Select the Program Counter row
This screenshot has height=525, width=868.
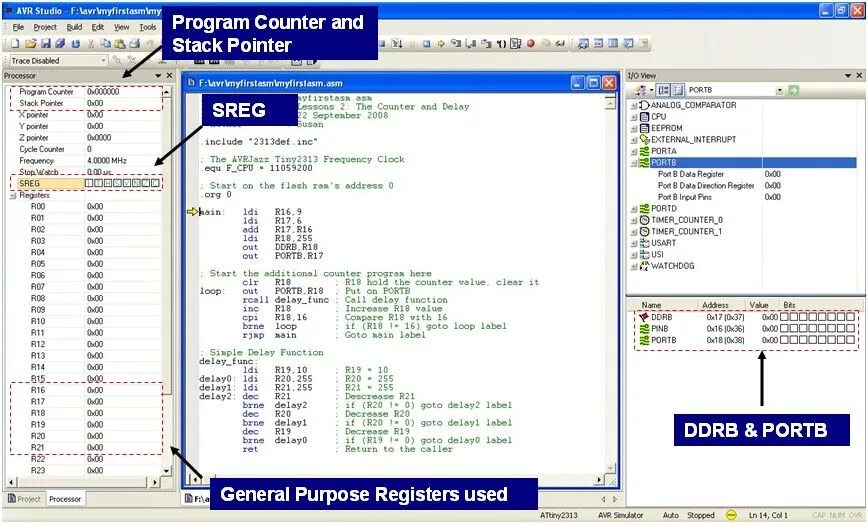tap(86, 92)
